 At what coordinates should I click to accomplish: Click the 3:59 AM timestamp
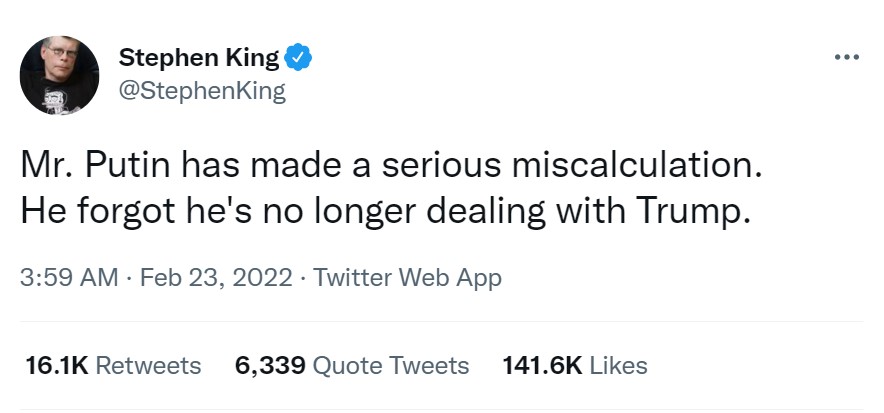click(x=69, y=277)
